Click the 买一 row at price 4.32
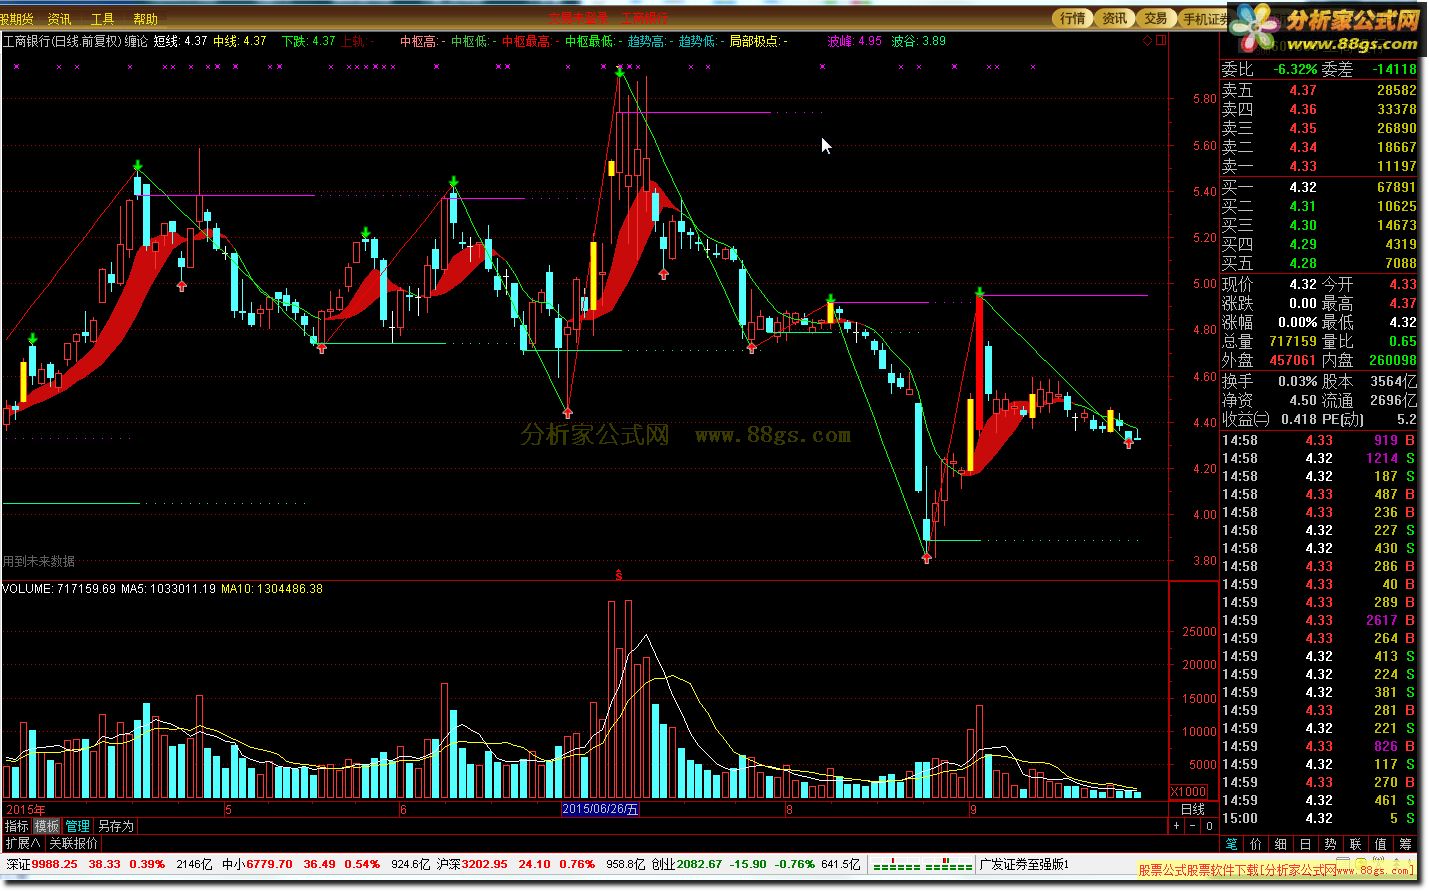Image resolution: width=1429 pixels, height=891 pixels. tap(1319, 187)
